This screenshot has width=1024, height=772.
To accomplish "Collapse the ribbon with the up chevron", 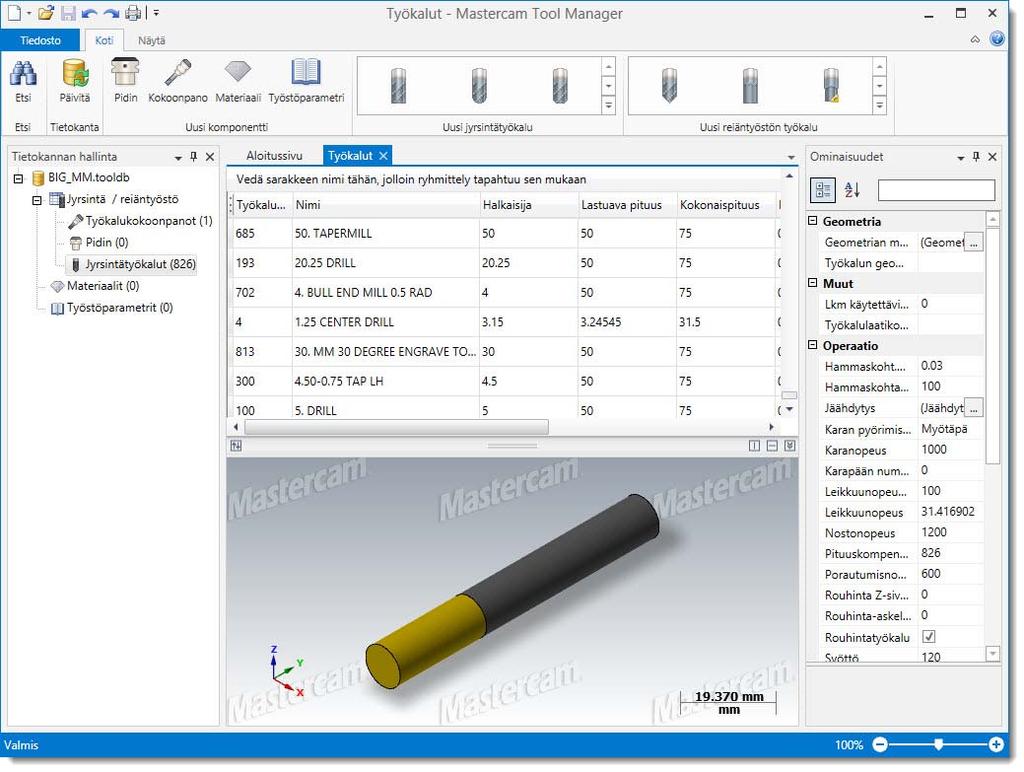I will point(974,39).
